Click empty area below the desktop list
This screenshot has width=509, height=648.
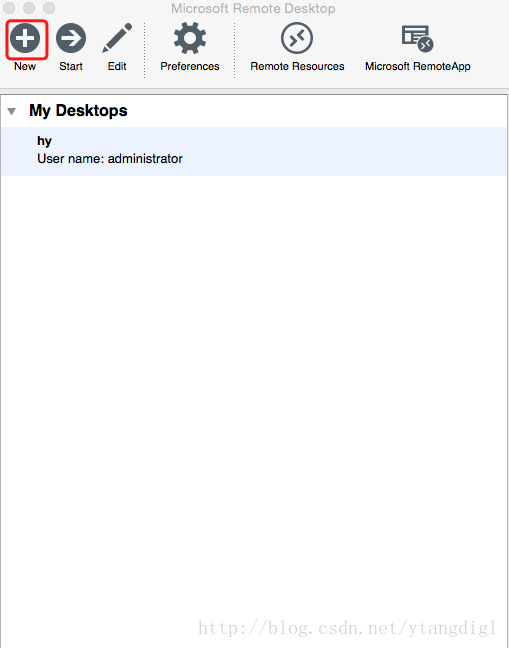coord(254,372)
